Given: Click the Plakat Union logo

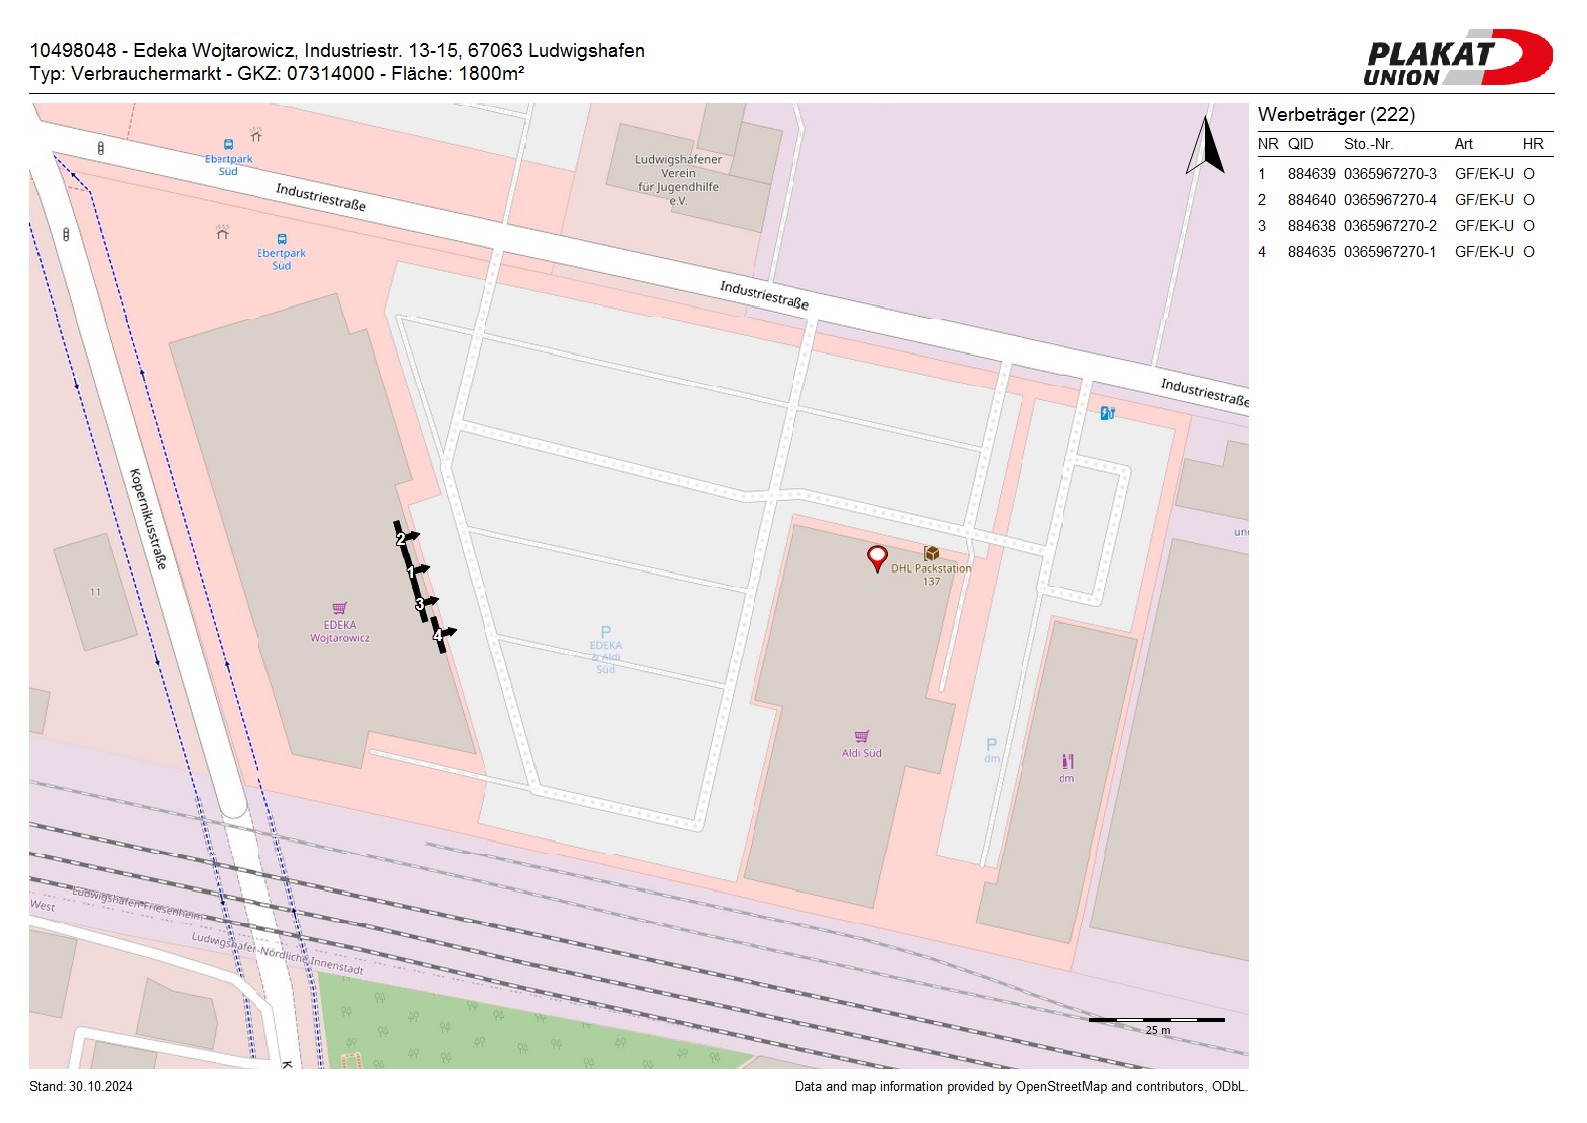Looking at the screenshot, I should pyautogui.click(x=1457, y=58).
